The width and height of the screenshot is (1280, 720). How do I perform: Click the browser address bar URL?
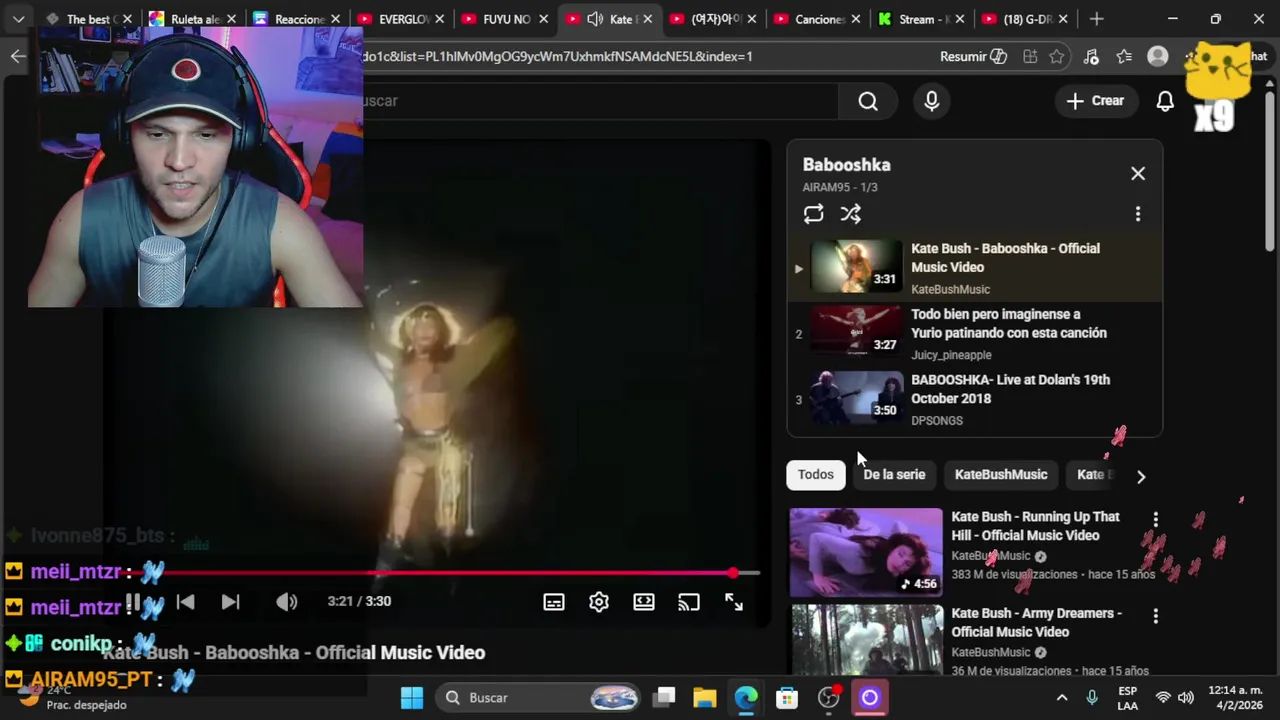(558, 57)
